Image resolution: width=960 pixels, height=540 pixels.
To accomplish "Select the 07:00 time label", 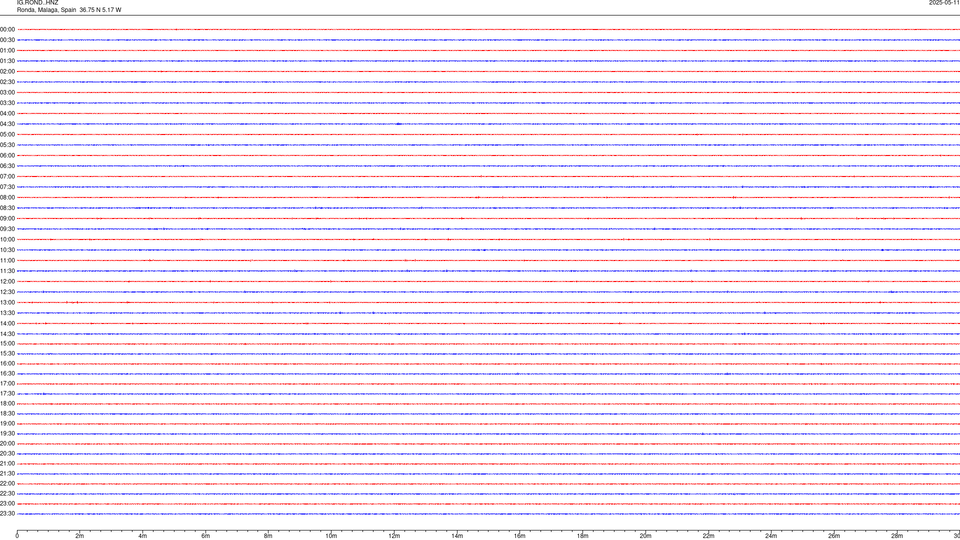I will point(7,176).
